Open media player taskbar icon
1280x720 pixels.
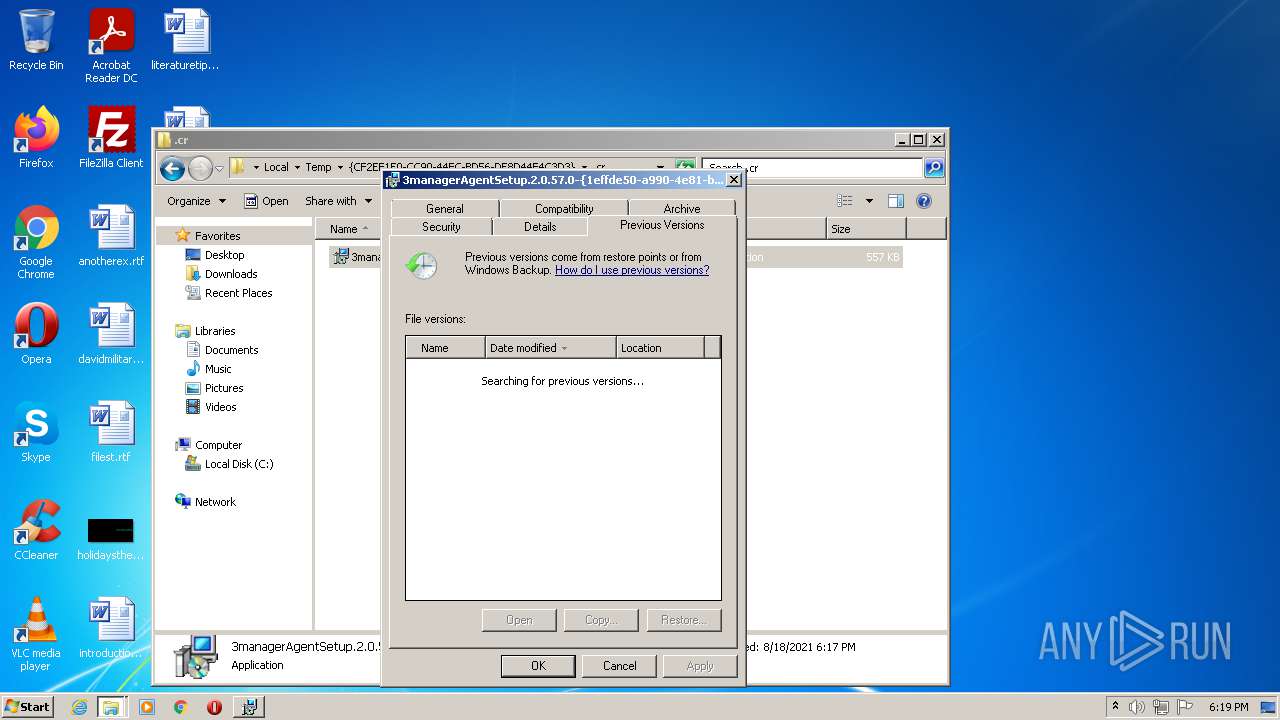pyautogui.click(x=147, y=707)
